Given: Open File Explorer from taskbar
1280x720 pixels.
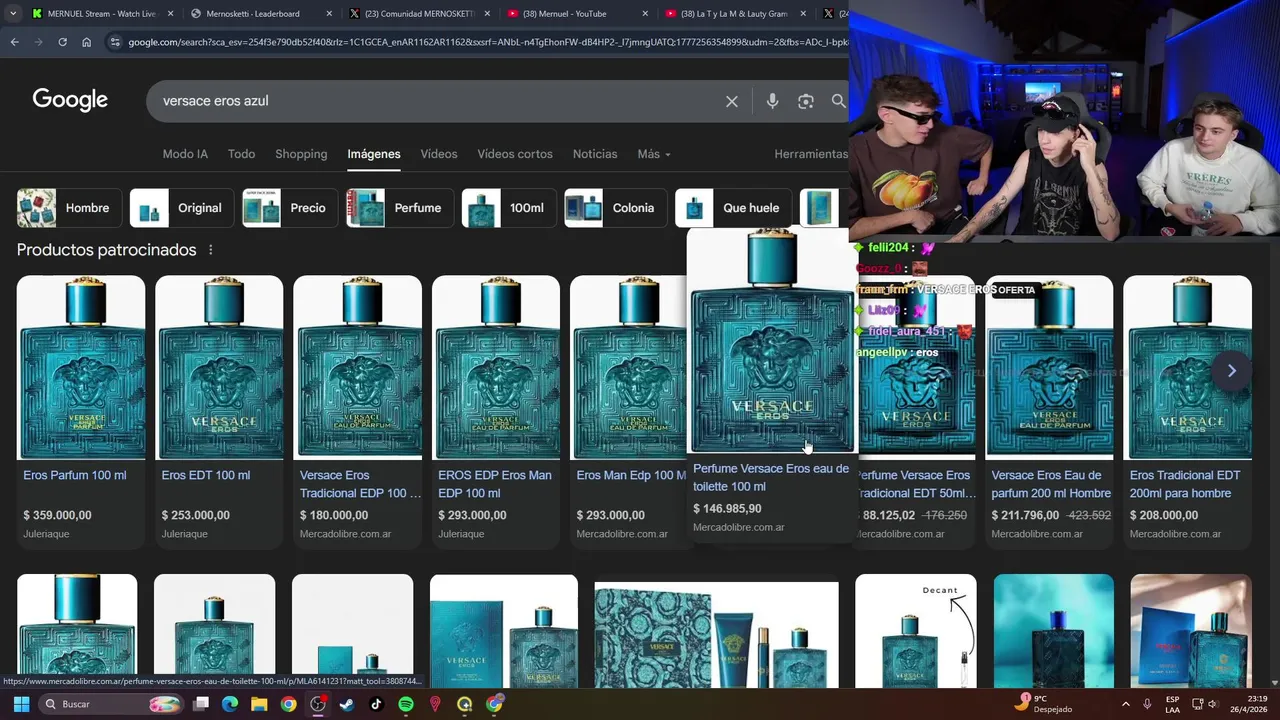Looking at the screenshot, I should click(259, 704).
